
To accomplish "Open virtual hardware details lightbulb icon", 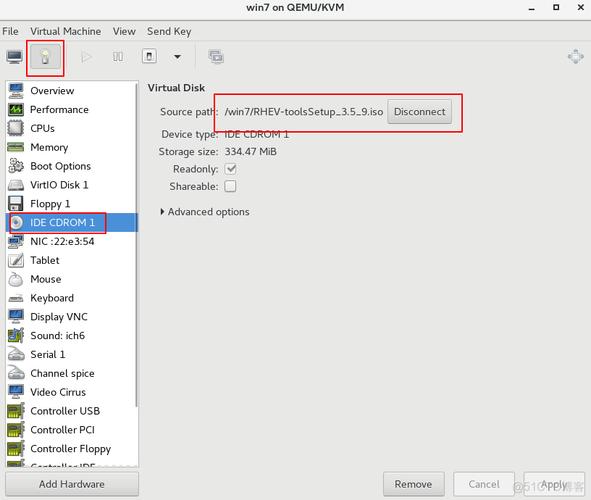I will 45,57.
